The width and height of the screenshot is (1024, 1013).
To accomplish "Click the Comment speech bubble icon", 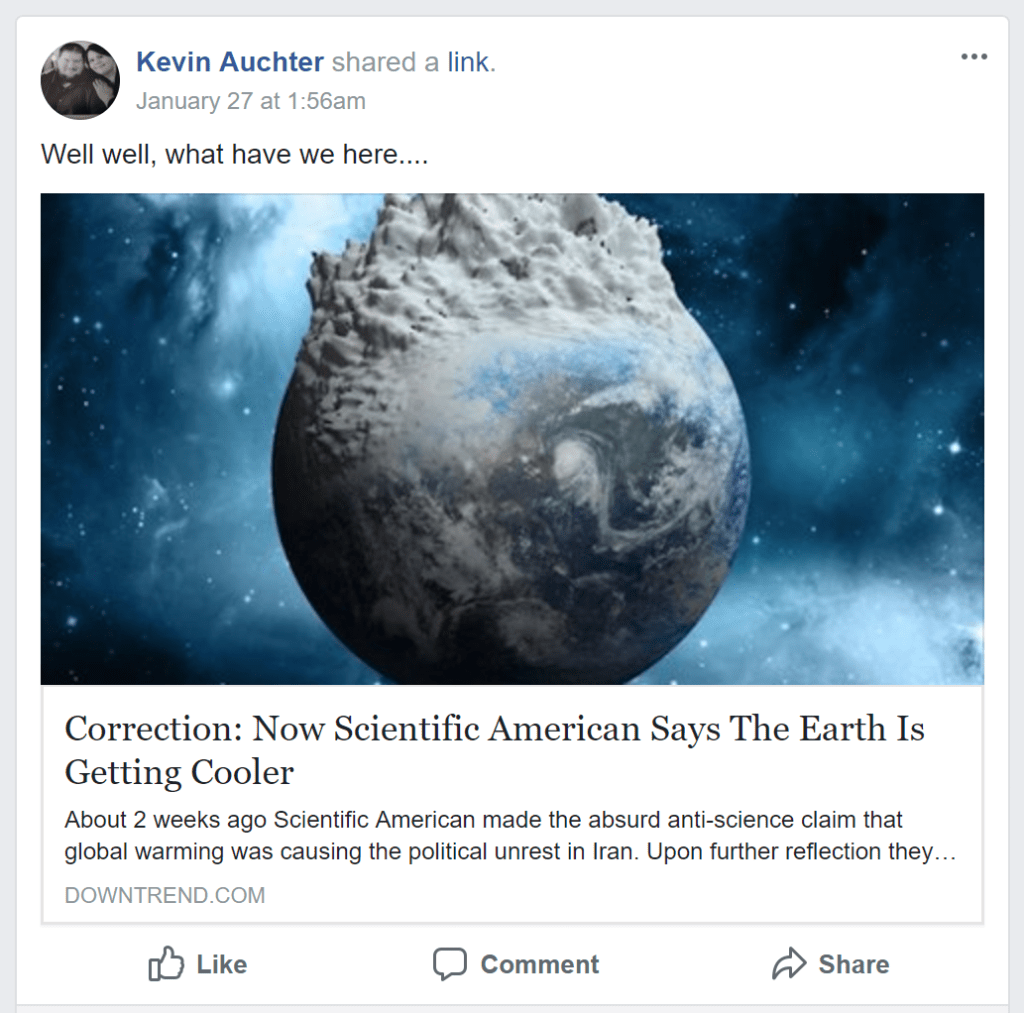I will [x=450, y=964].
